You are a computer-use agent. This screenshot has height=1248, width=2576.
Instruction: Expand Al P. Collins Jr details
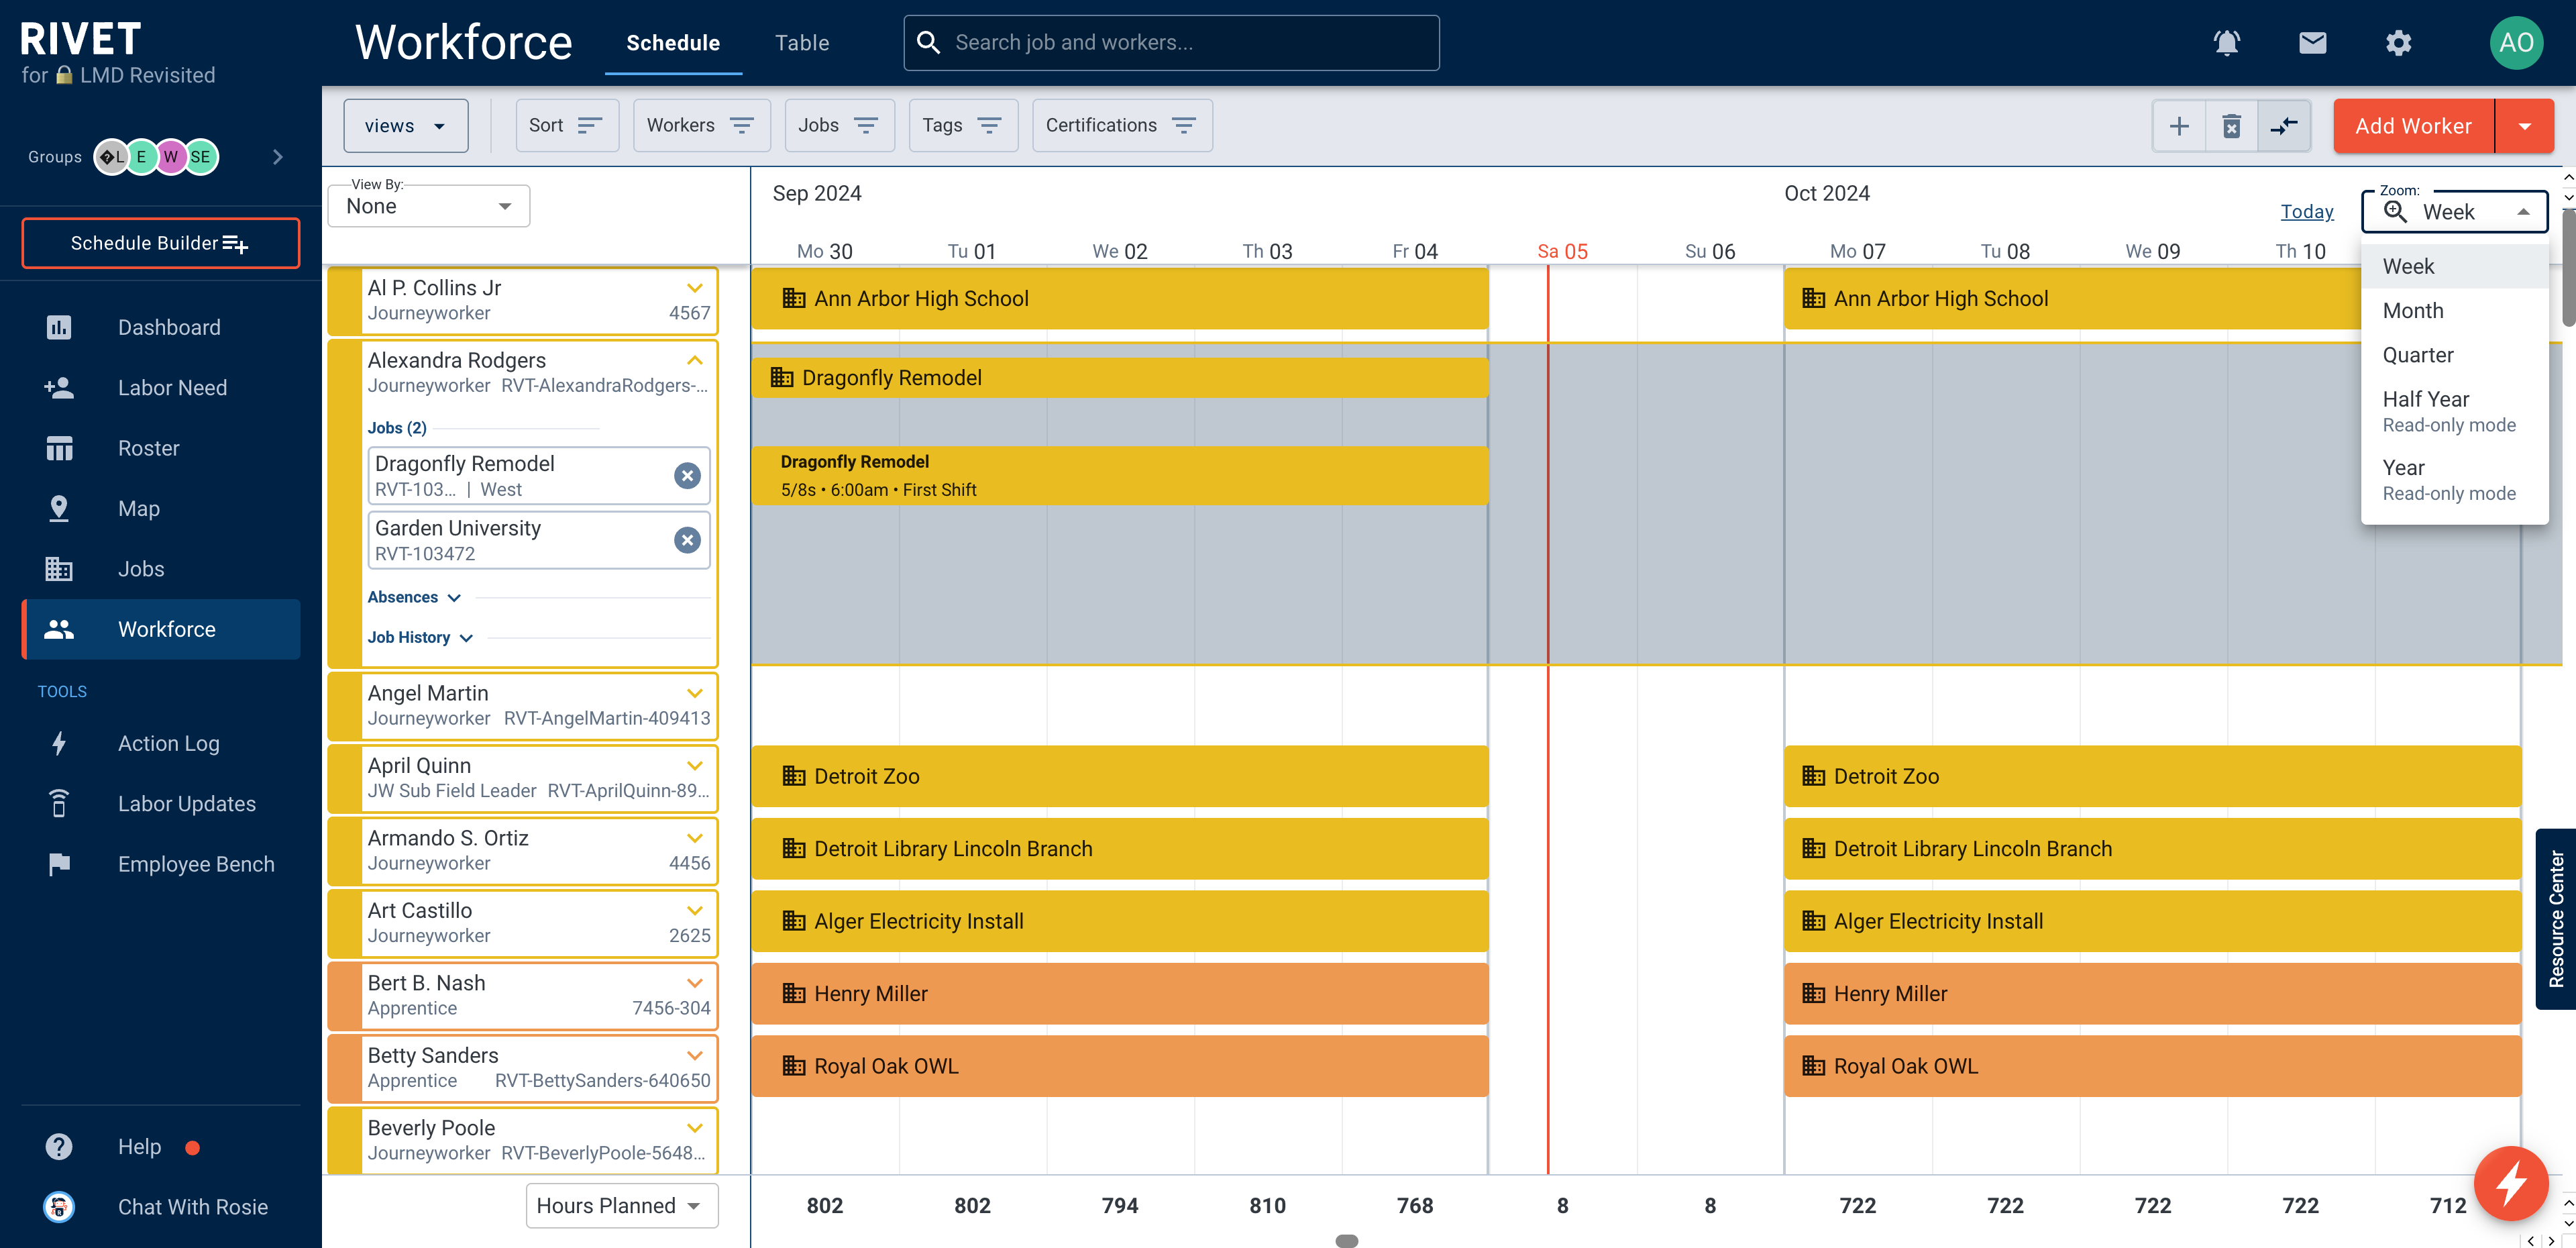(x=695, y=288)
